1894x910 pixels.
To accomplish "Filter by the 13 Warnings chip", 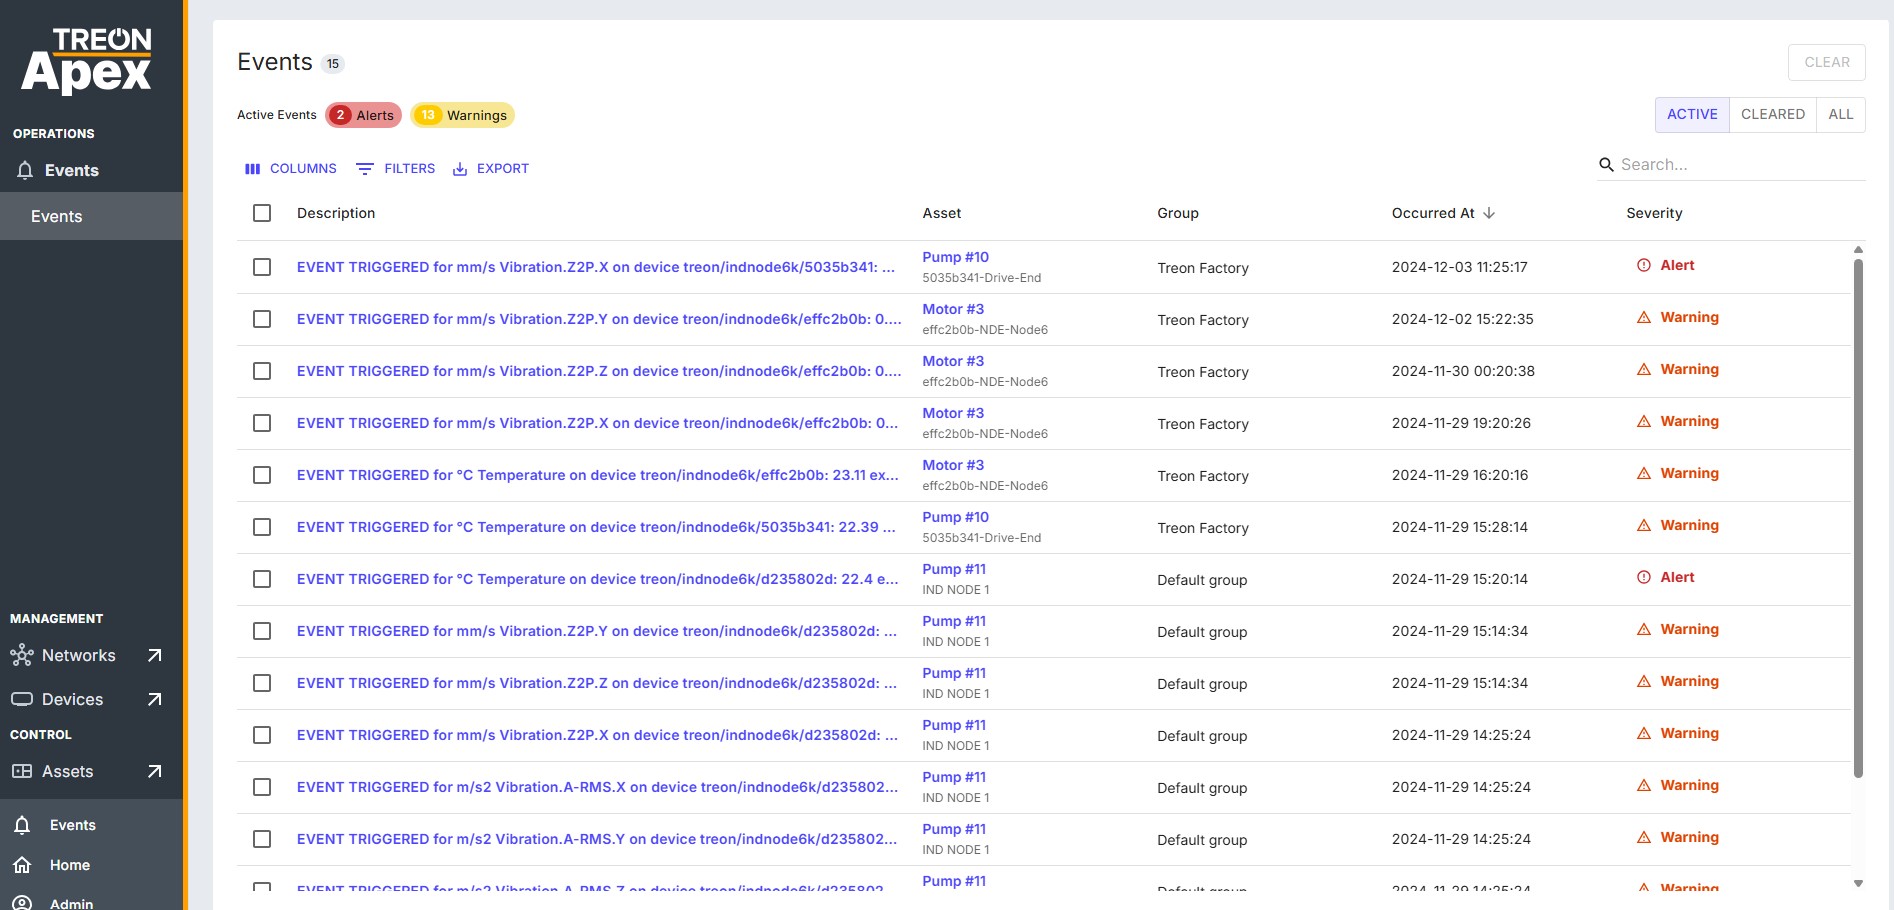I will (462, 115).
